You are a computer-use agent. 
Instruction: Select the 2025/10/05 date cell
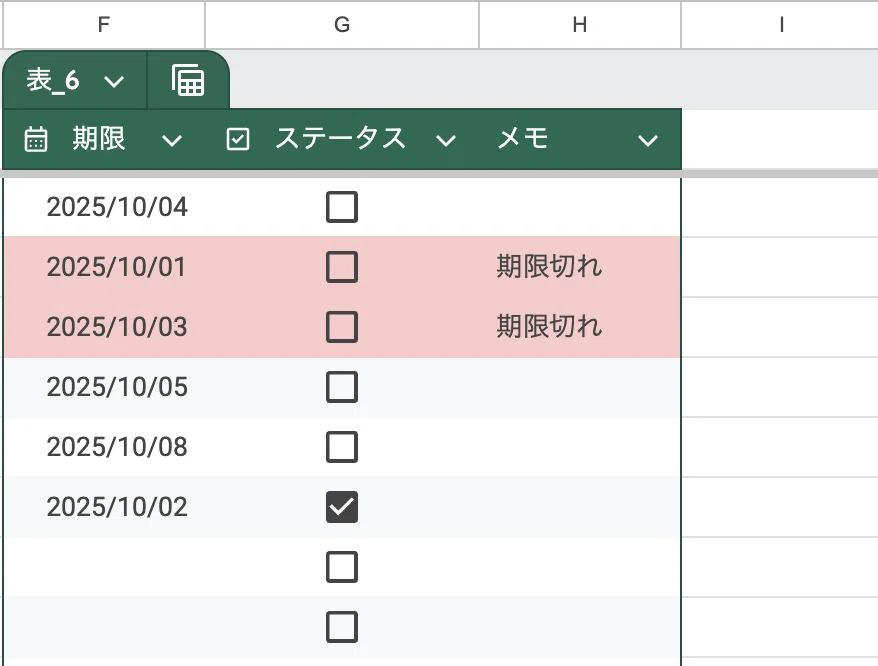pyautogui.click(x=105, y=387)
